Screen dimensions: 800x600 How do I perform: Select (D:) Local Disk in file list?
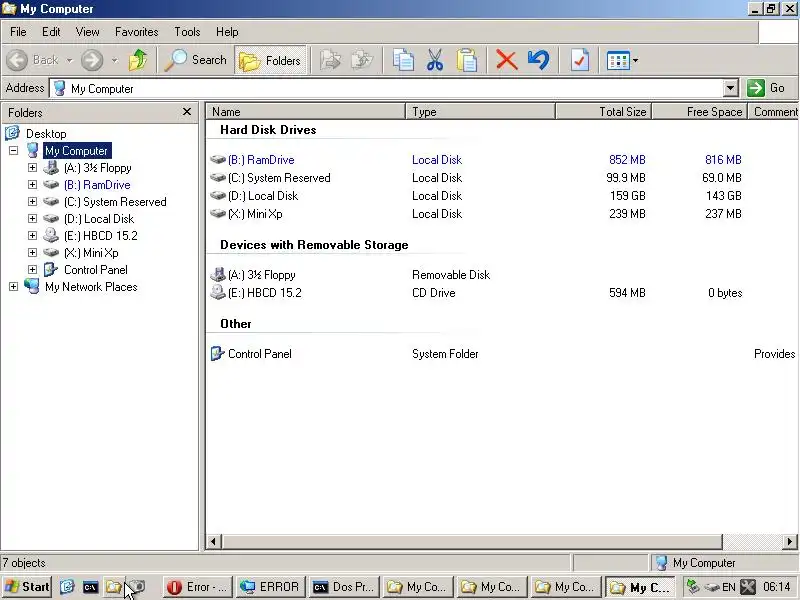pyautogui.click(x=263, y=195)
